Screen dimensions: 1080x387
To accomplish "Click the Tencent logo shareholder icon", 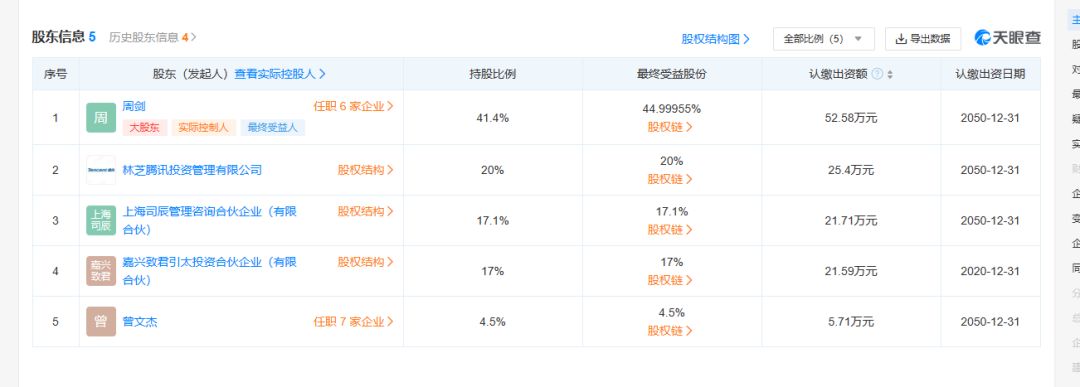I will 101,170.
